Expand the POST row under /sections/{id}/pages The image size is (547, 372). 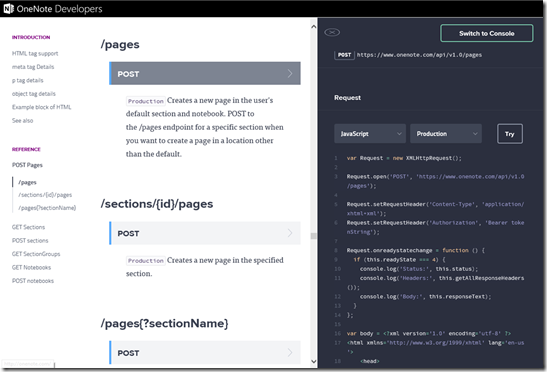click(x=205, y=233)
